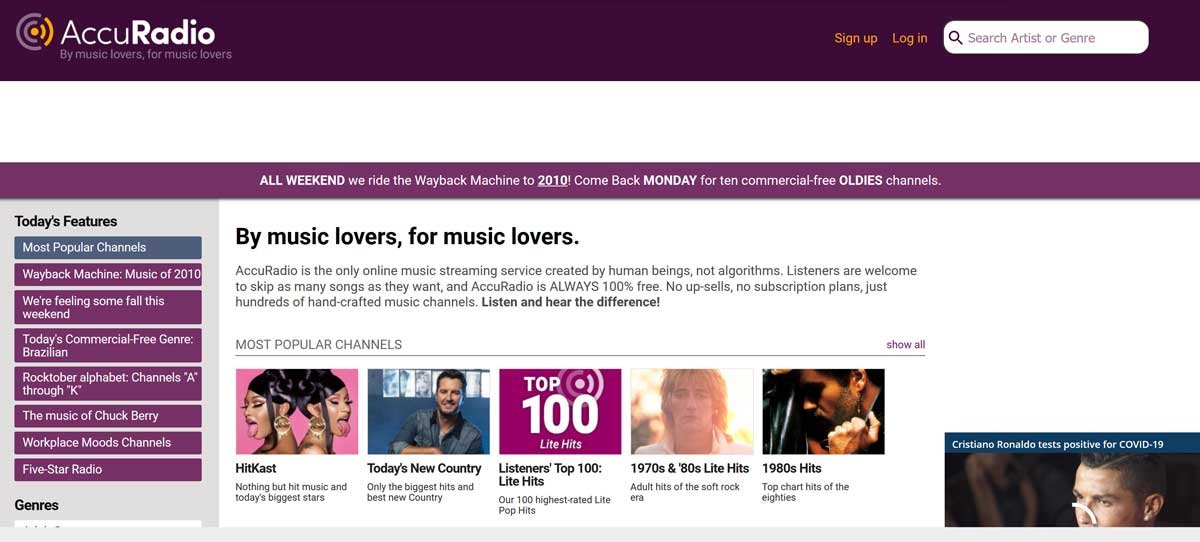This screenshot has width=1200, height=542.
Task: Click the 1980s Hits title
Action: coord(792,468)
